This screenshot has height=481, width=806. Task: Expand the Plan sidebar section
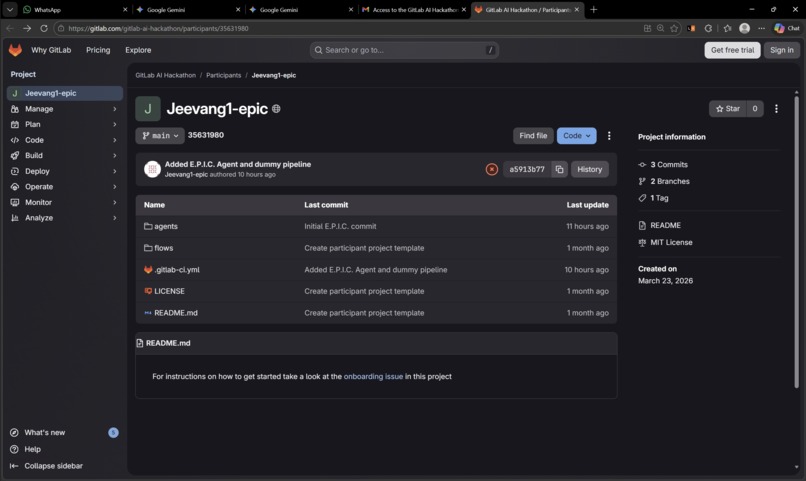pyautogui.click(x=65, y=124)
